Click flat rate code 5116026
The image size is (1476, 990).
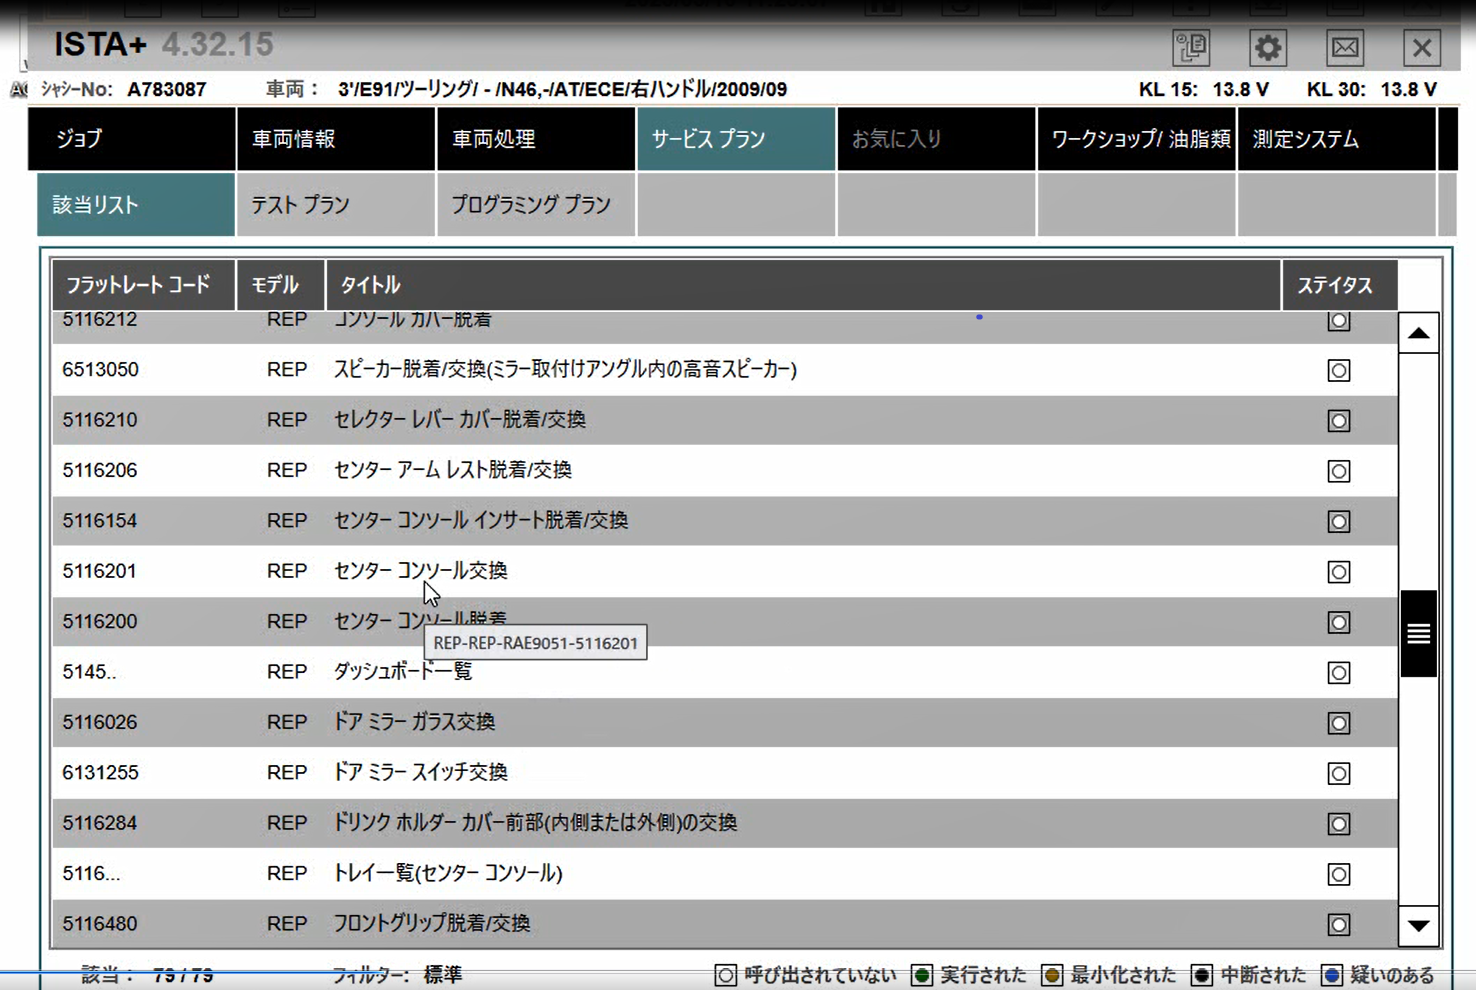[x=100, y=722]
